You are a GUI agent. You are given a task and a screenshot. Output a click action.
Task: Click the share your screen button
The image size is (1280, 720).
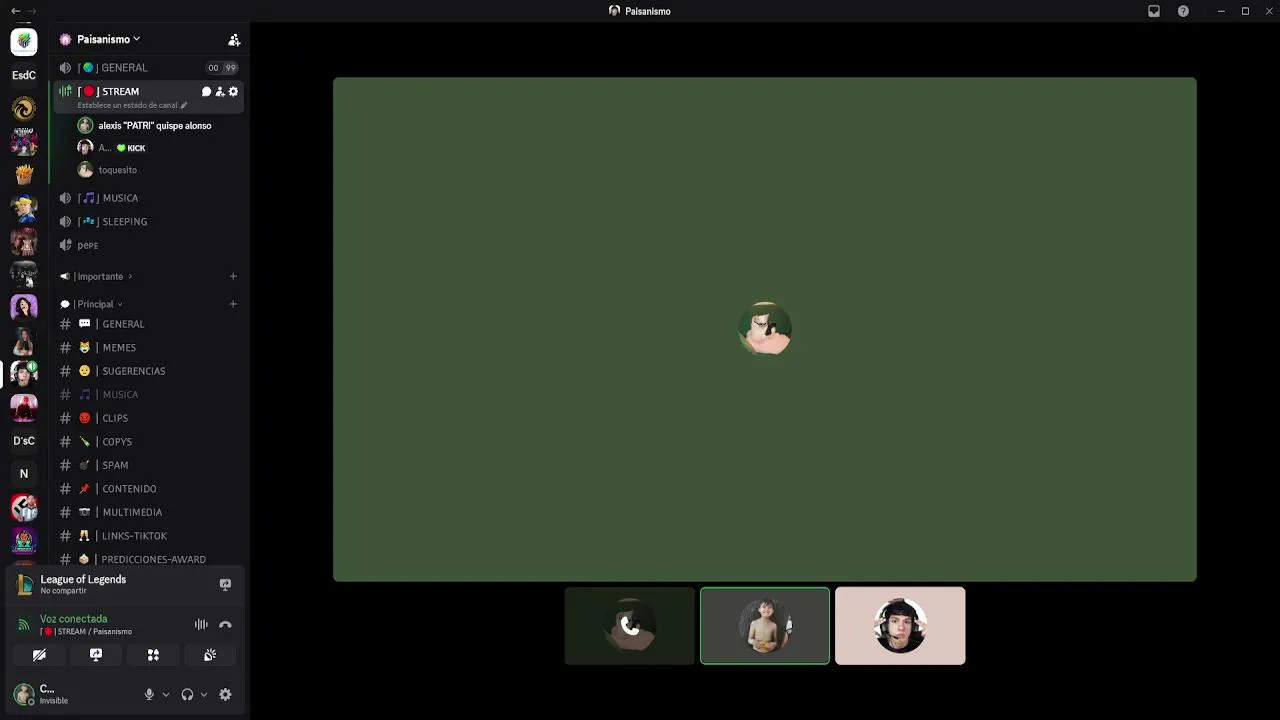point(96,655)
